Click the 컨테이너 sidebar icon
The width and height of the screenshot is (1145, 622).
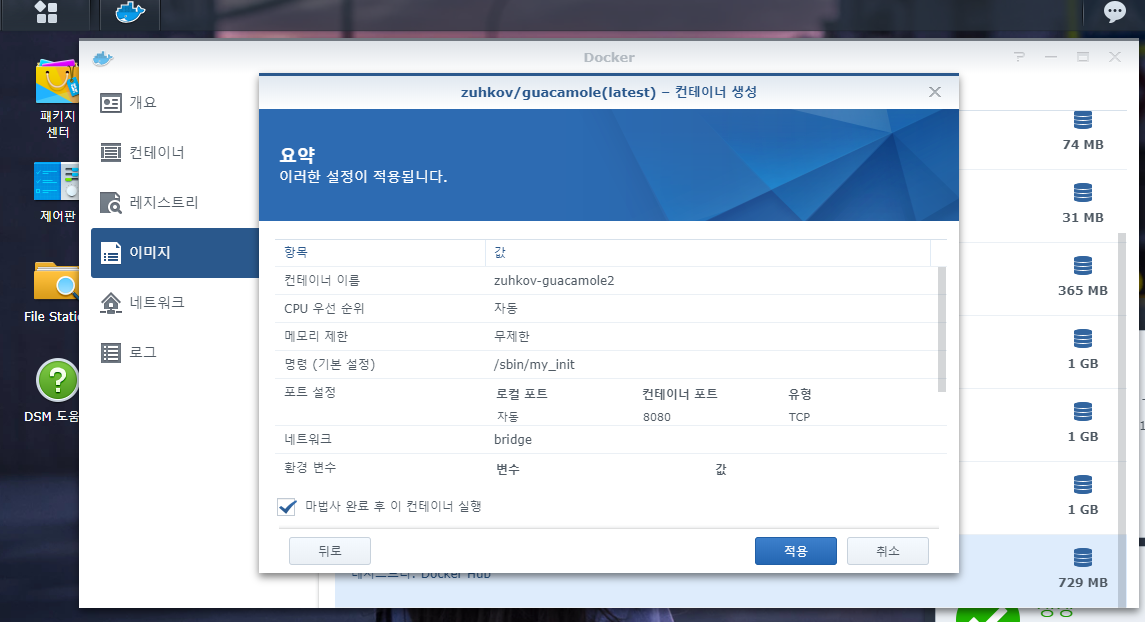coord(110,153)
